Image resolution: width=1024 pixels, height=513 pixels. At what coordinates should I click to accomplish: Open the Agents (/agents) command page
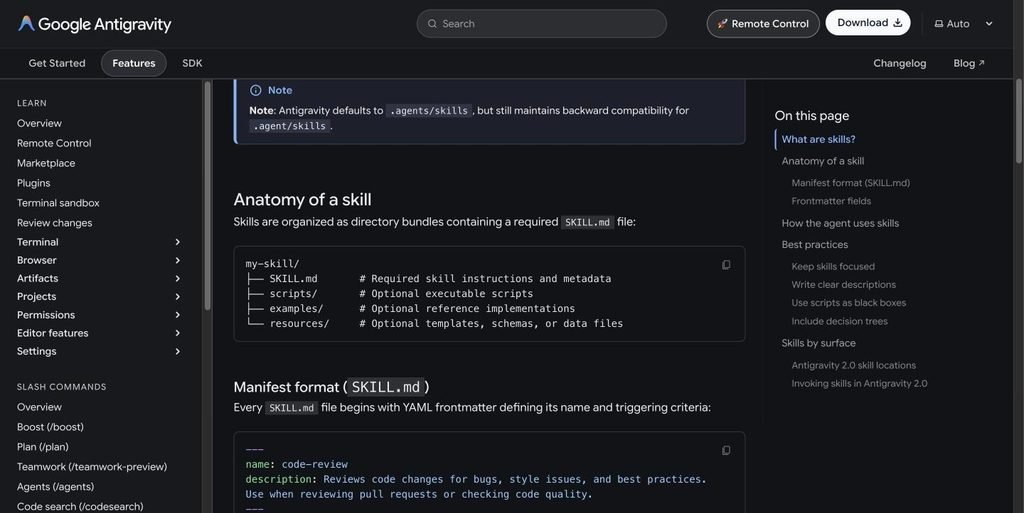[x=56, y=487]
